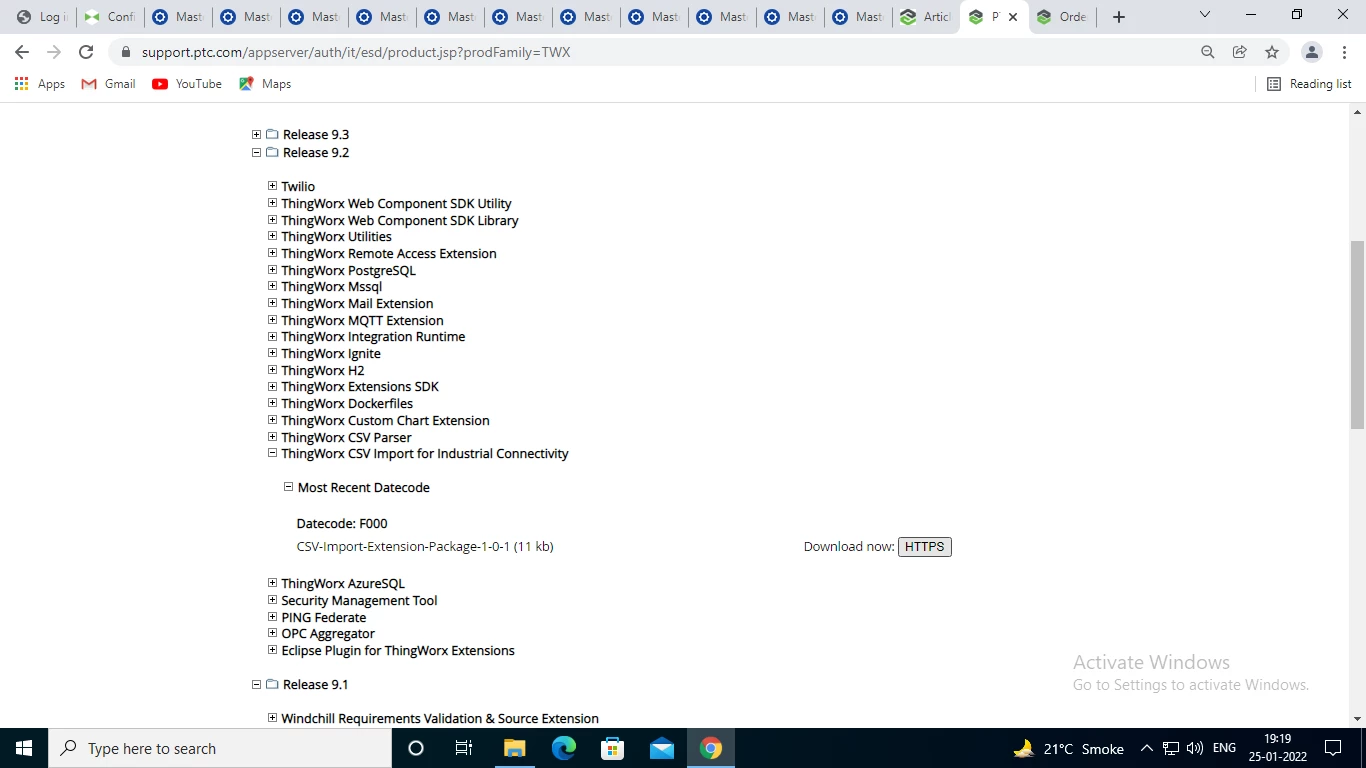This screenshot has width=1366, height=768.
Task: Collapse Most Recent Datecode section
Action: (288, 487)
